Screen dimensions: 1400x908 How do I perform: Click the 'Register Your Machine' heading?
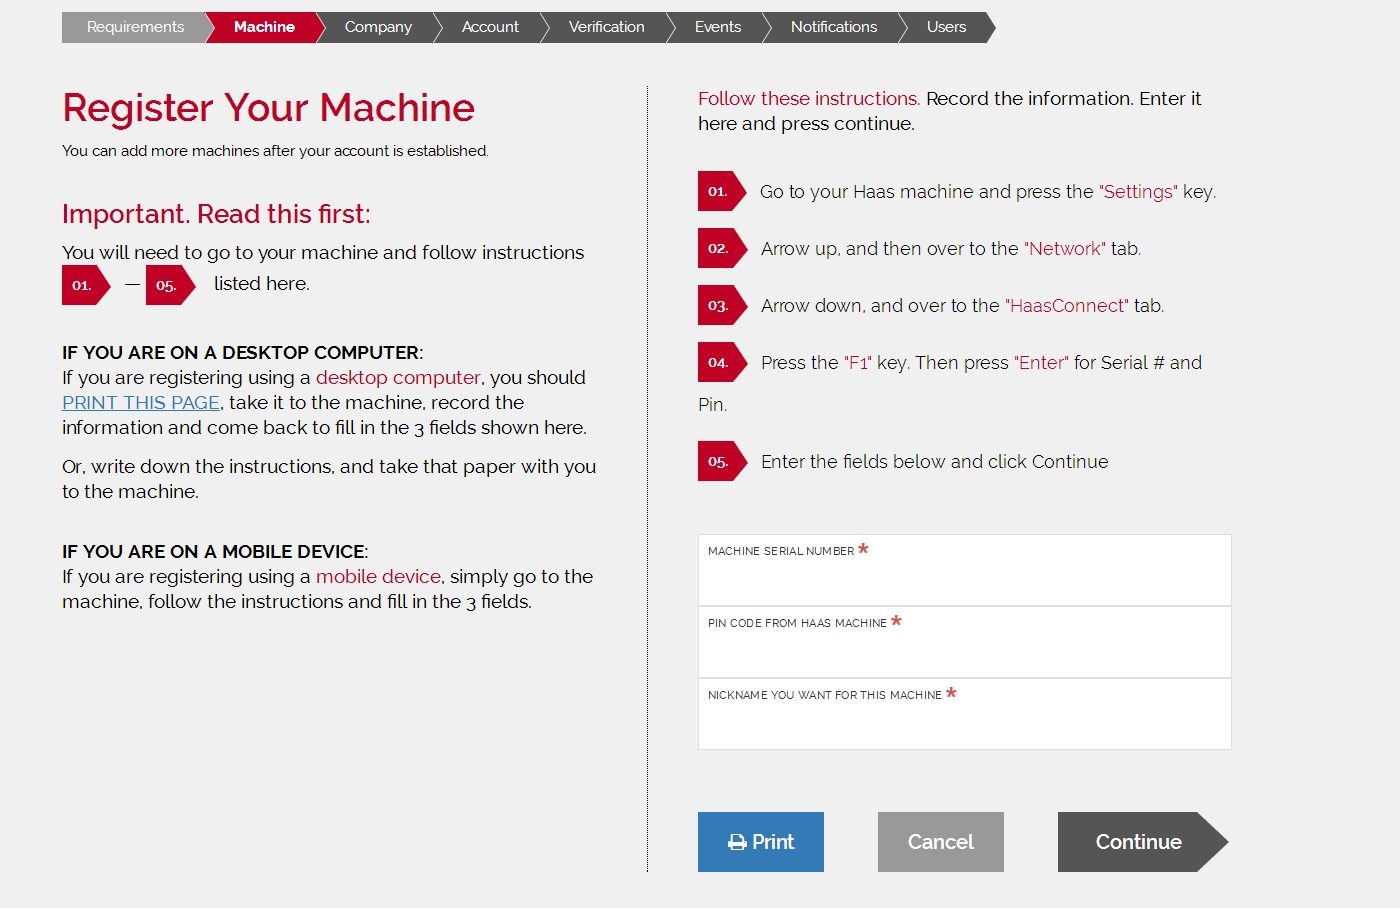click(x=268, y=107)
